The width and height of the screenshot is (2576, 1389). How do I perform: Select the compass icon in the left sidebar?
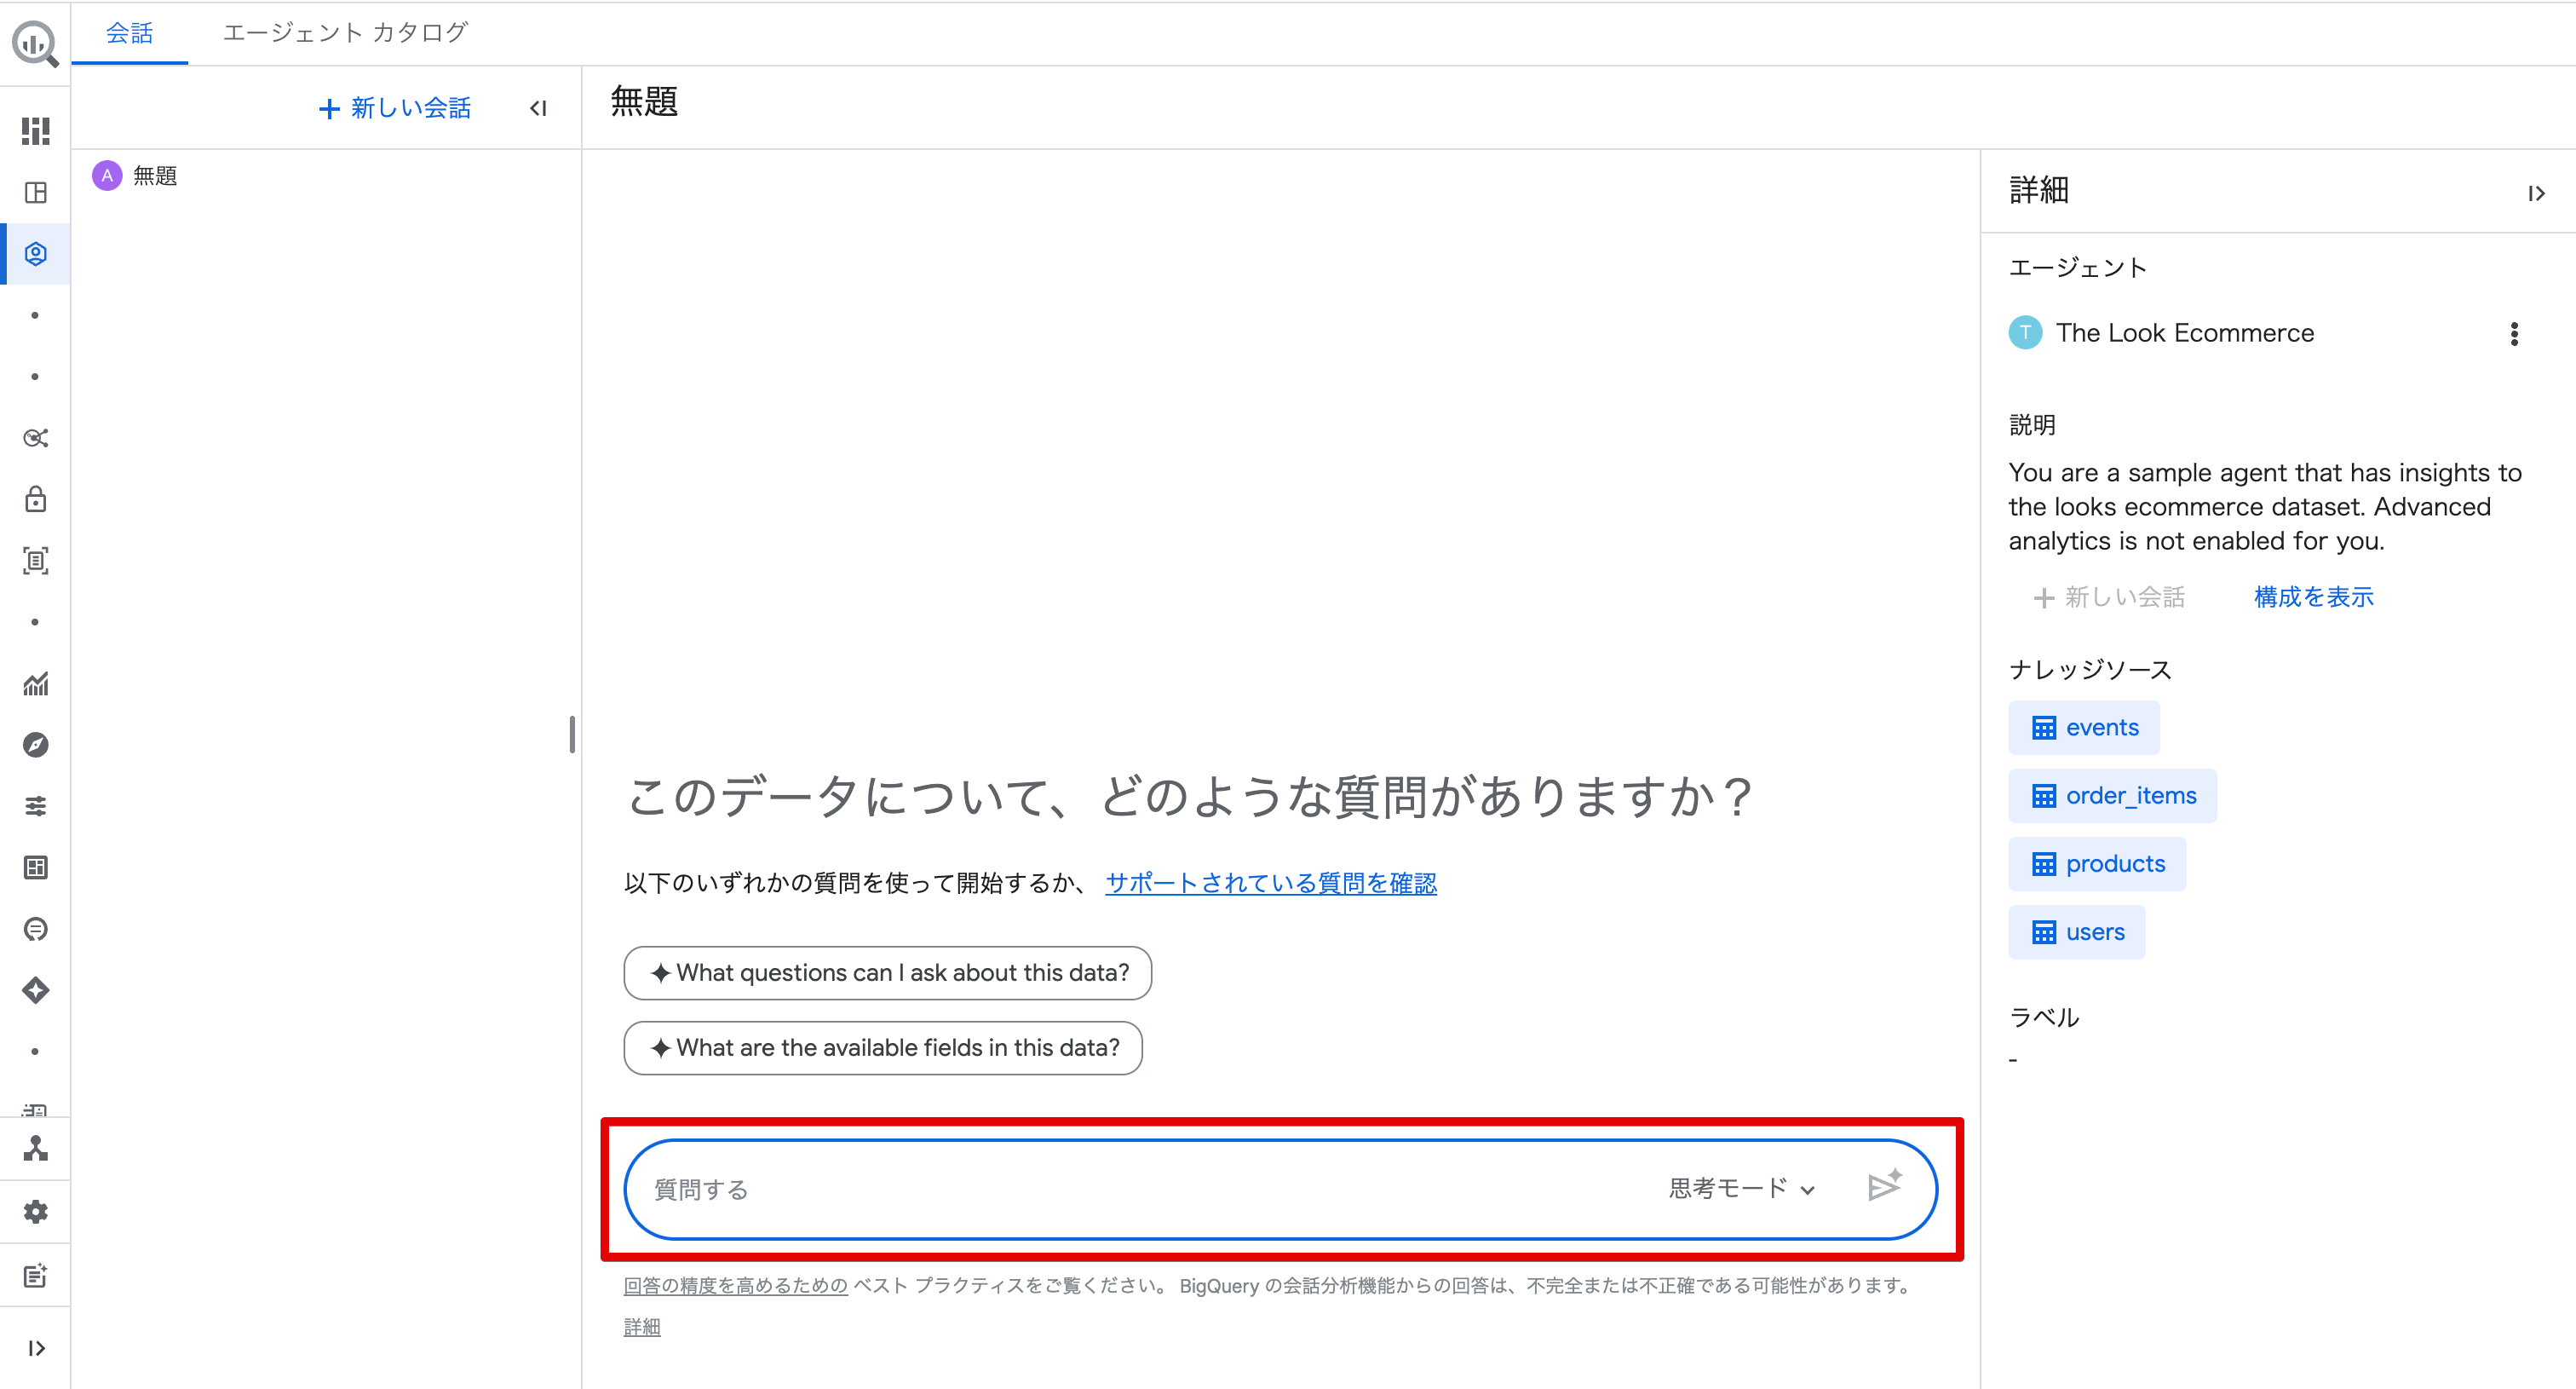click(35, 744)
